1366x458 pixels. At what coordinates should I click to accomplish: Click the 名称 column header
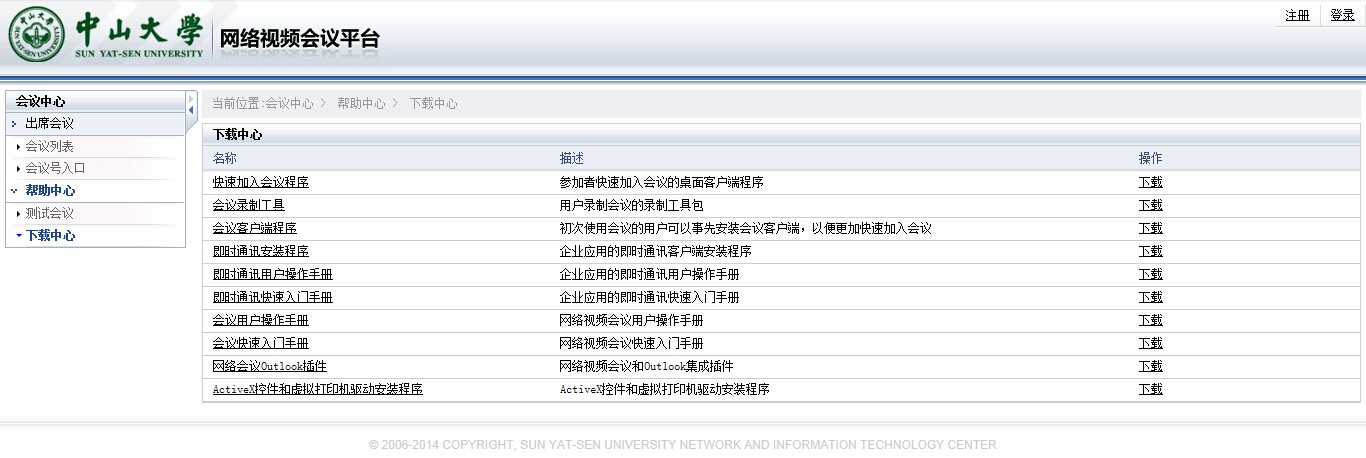225,159
